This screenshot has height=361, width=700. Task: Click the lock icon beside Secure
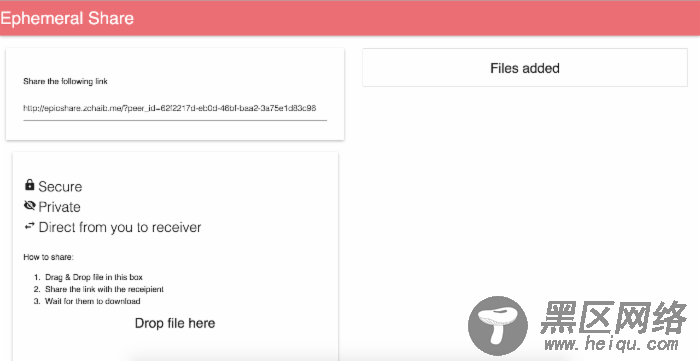pyautogui.click(x=29, y=185)
